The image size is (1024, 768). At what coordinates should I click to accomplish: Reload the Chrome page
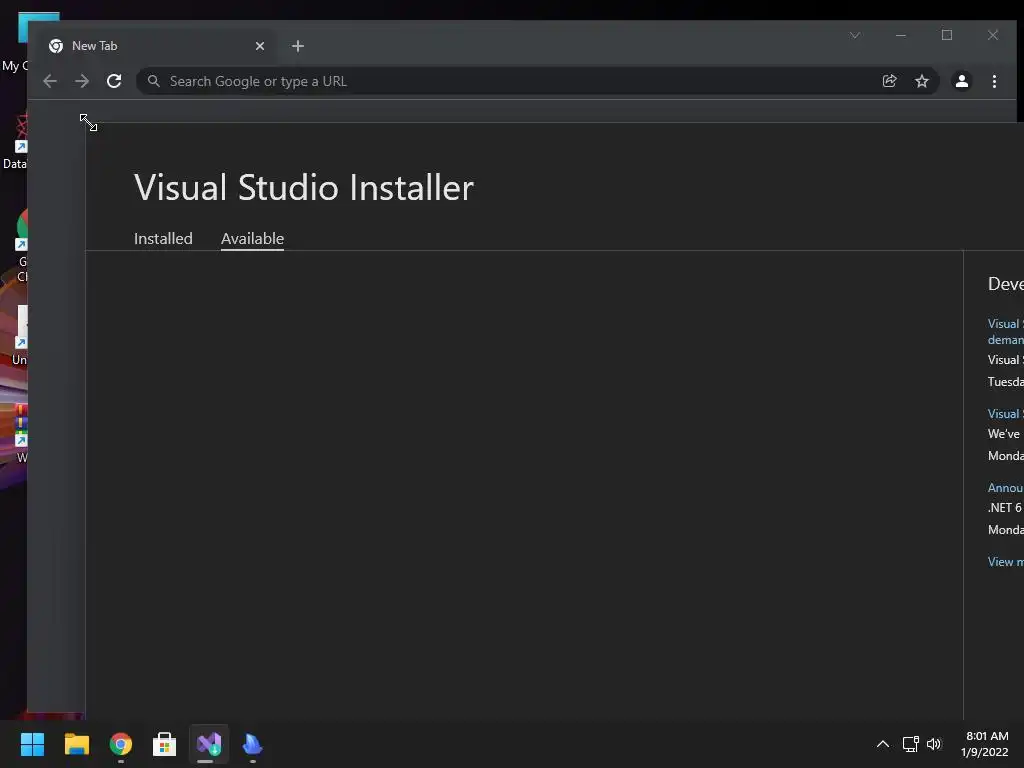tap(114, 81)
